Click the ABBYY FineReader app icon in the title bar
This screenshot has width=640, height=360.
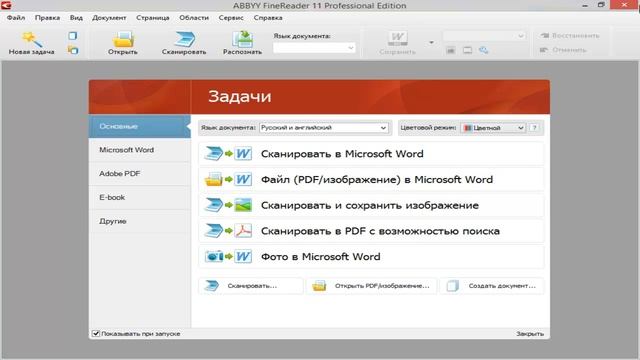(6, 5)
